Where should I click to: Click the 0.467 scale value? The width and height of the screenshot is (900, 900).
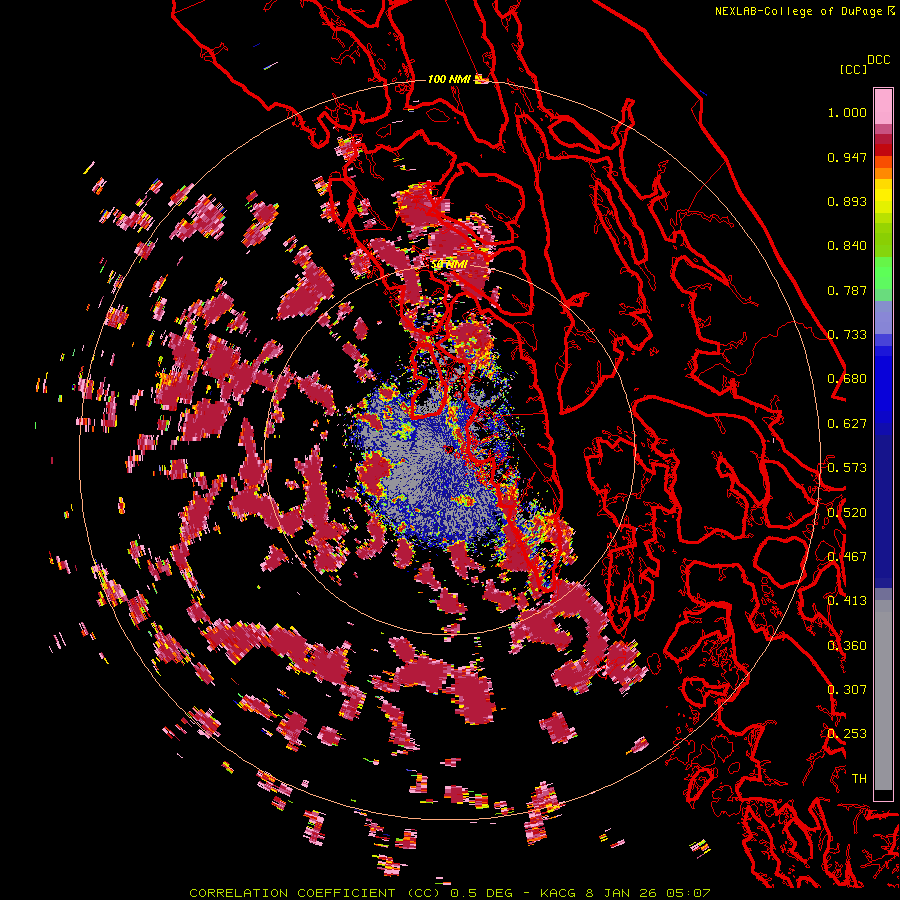pyautogui.click(x=847, y=557)
